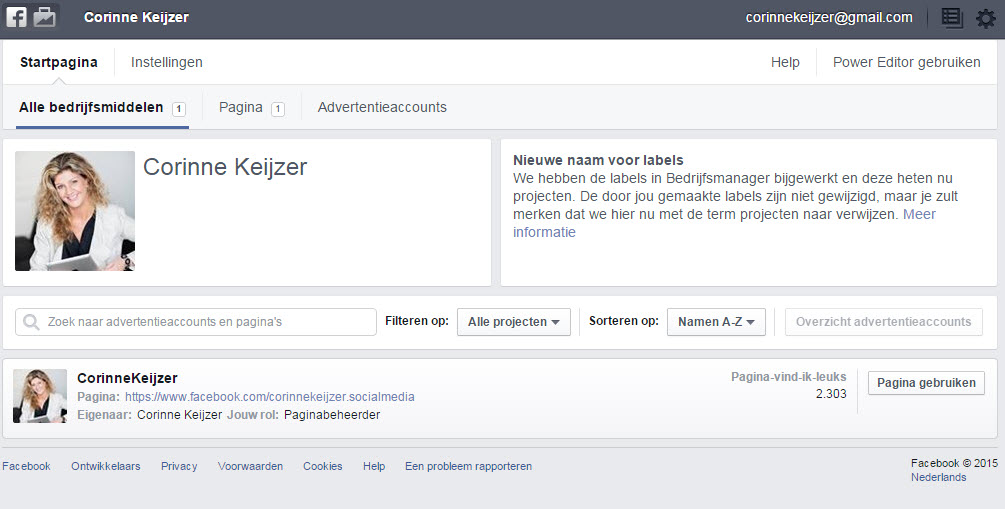Open the Help item in top navigation
This screenshot has width=1005, height=509.
coord(785,62)
